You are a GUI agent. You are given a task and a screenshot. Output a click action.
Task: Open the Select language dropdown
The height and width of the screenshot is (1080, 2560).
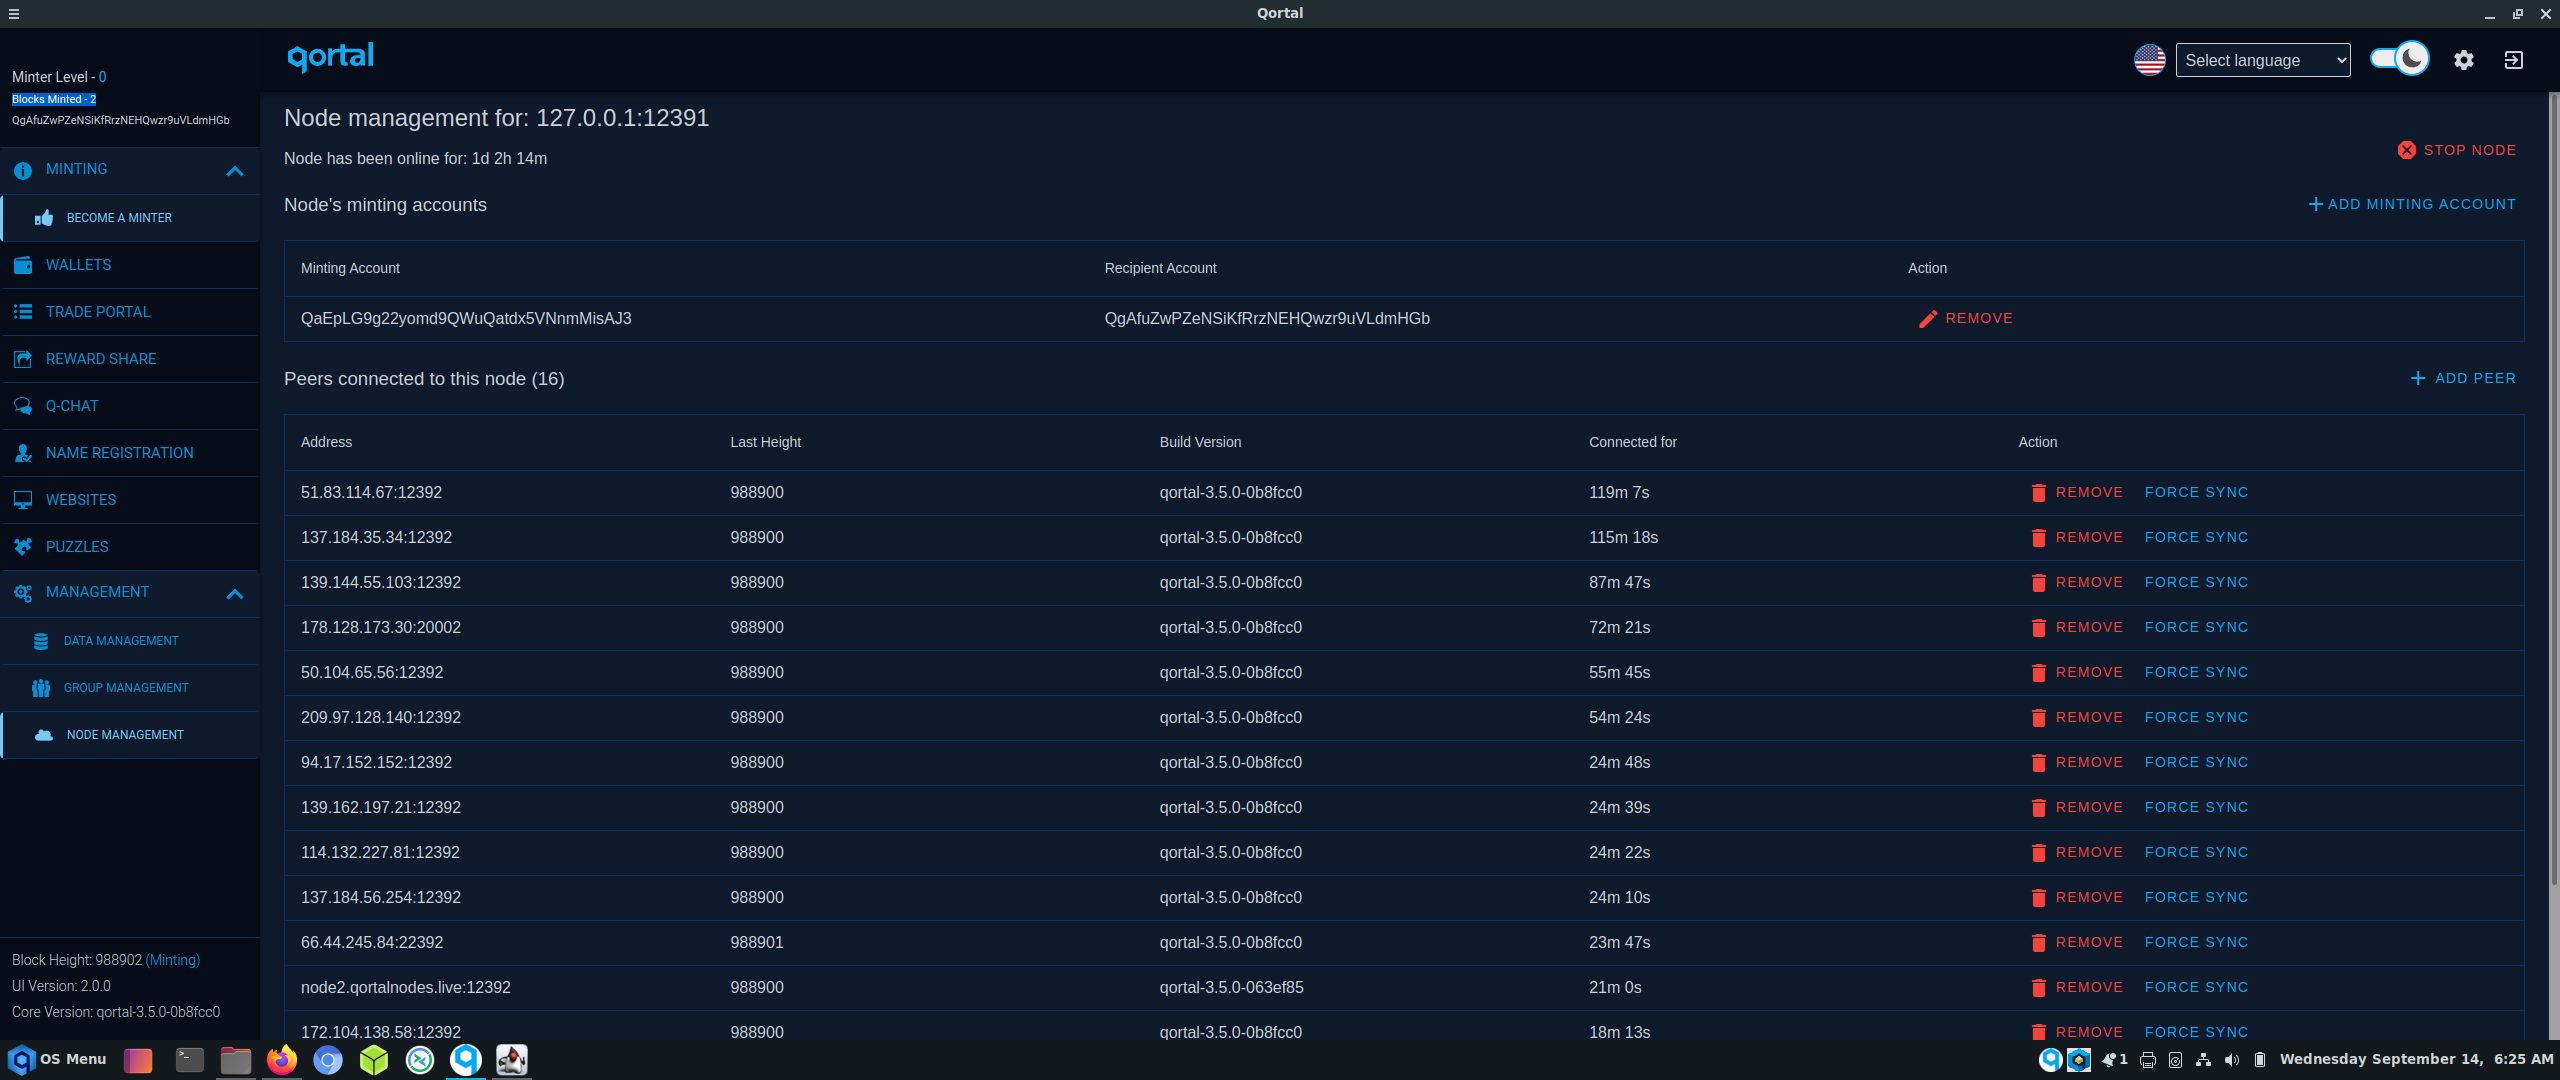(2263, 60)
